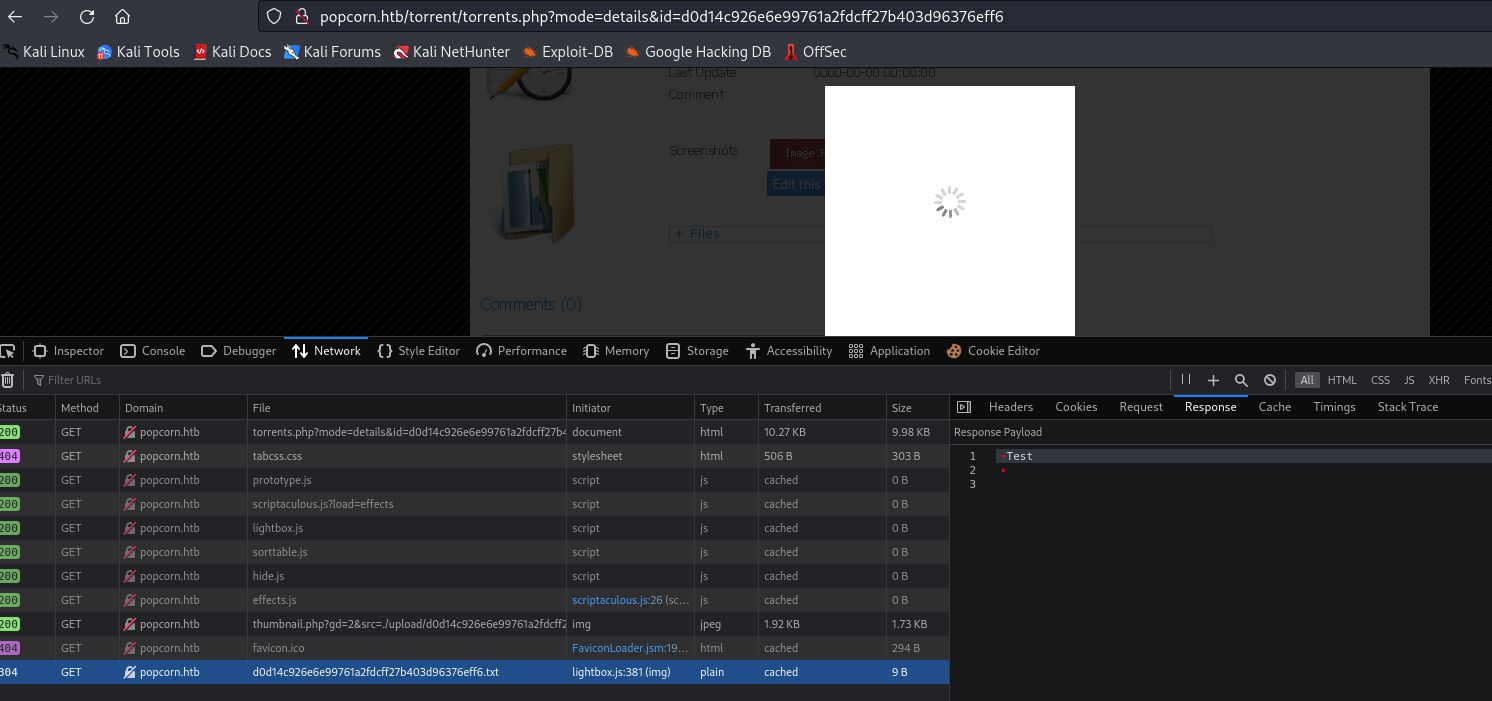Open the search icon in the Network toolbar
Screen dimensions: 1492x701
1241,380
